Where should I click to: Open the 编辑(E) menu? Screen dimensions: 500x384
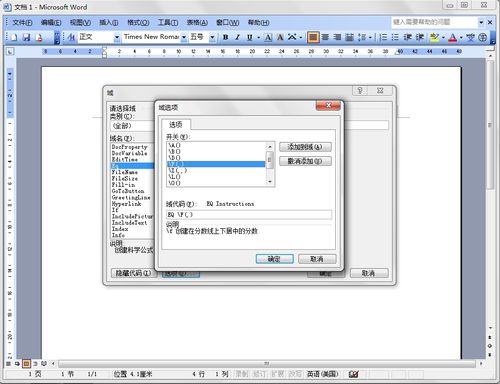(x=51, y=22)
